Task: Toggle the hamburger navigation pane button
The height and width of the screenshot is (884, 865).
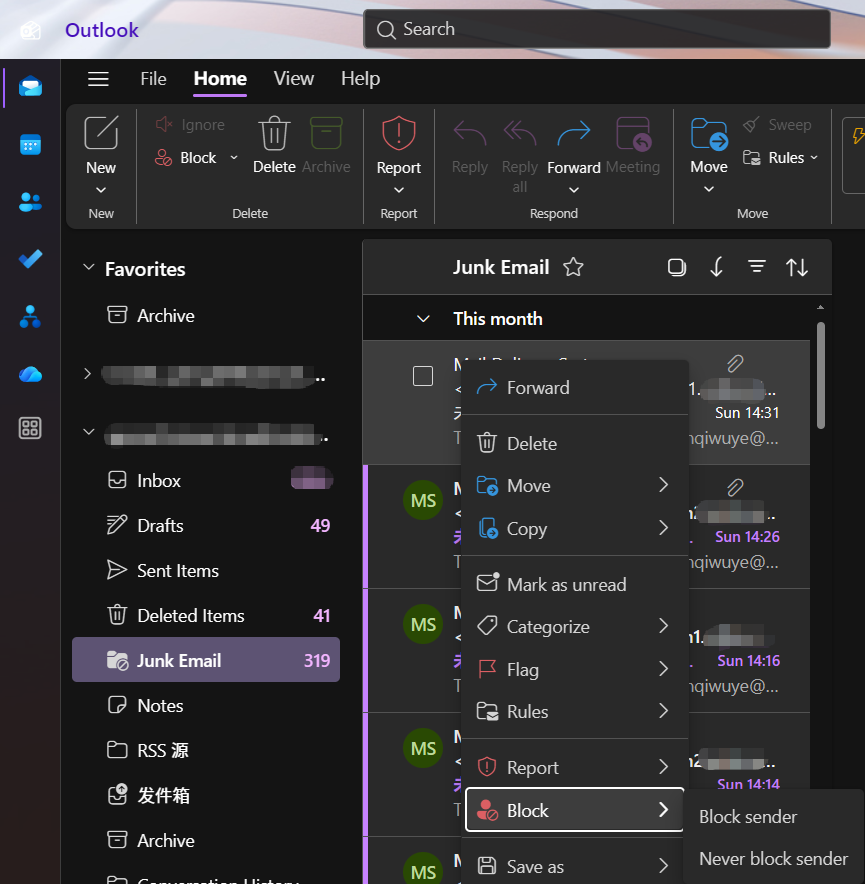Action: click(98, 79)
